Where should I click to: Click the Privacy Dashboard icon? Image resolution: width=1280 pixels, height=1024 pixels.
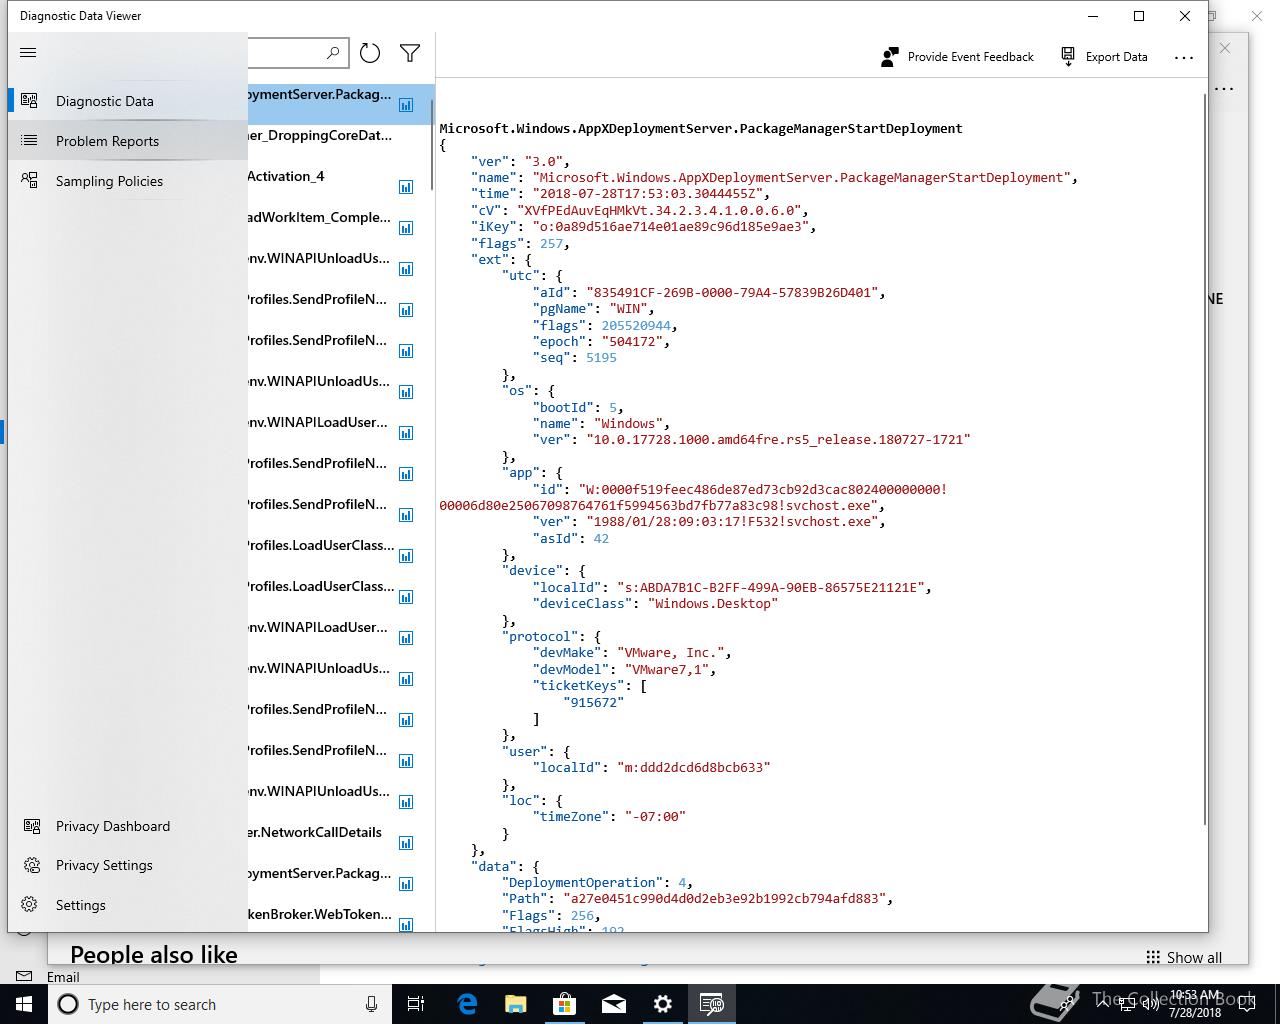[32, 826]
